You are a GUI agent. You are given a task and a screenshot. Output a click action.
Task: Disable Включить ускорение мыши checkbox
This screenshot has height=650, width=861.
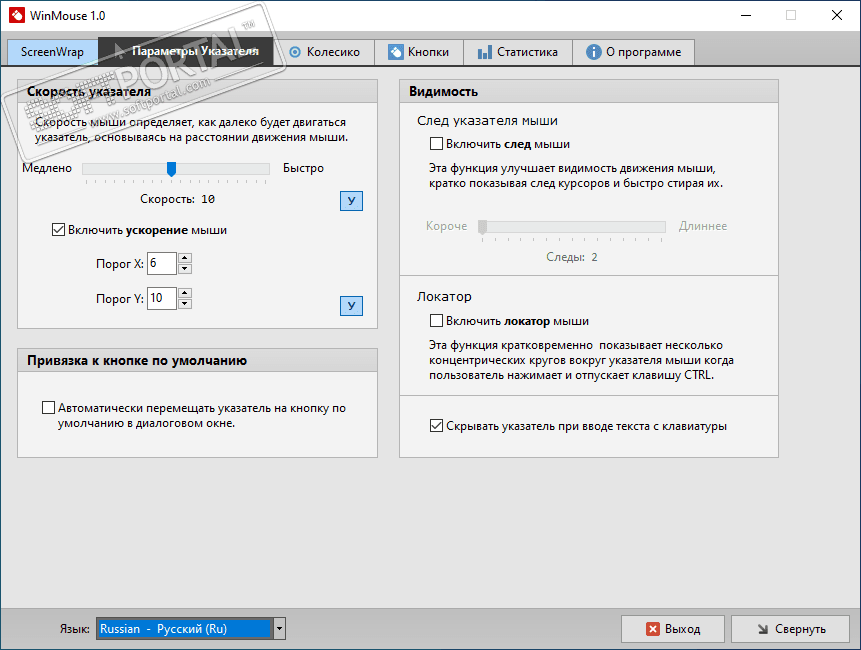click(x=58, y=229)
